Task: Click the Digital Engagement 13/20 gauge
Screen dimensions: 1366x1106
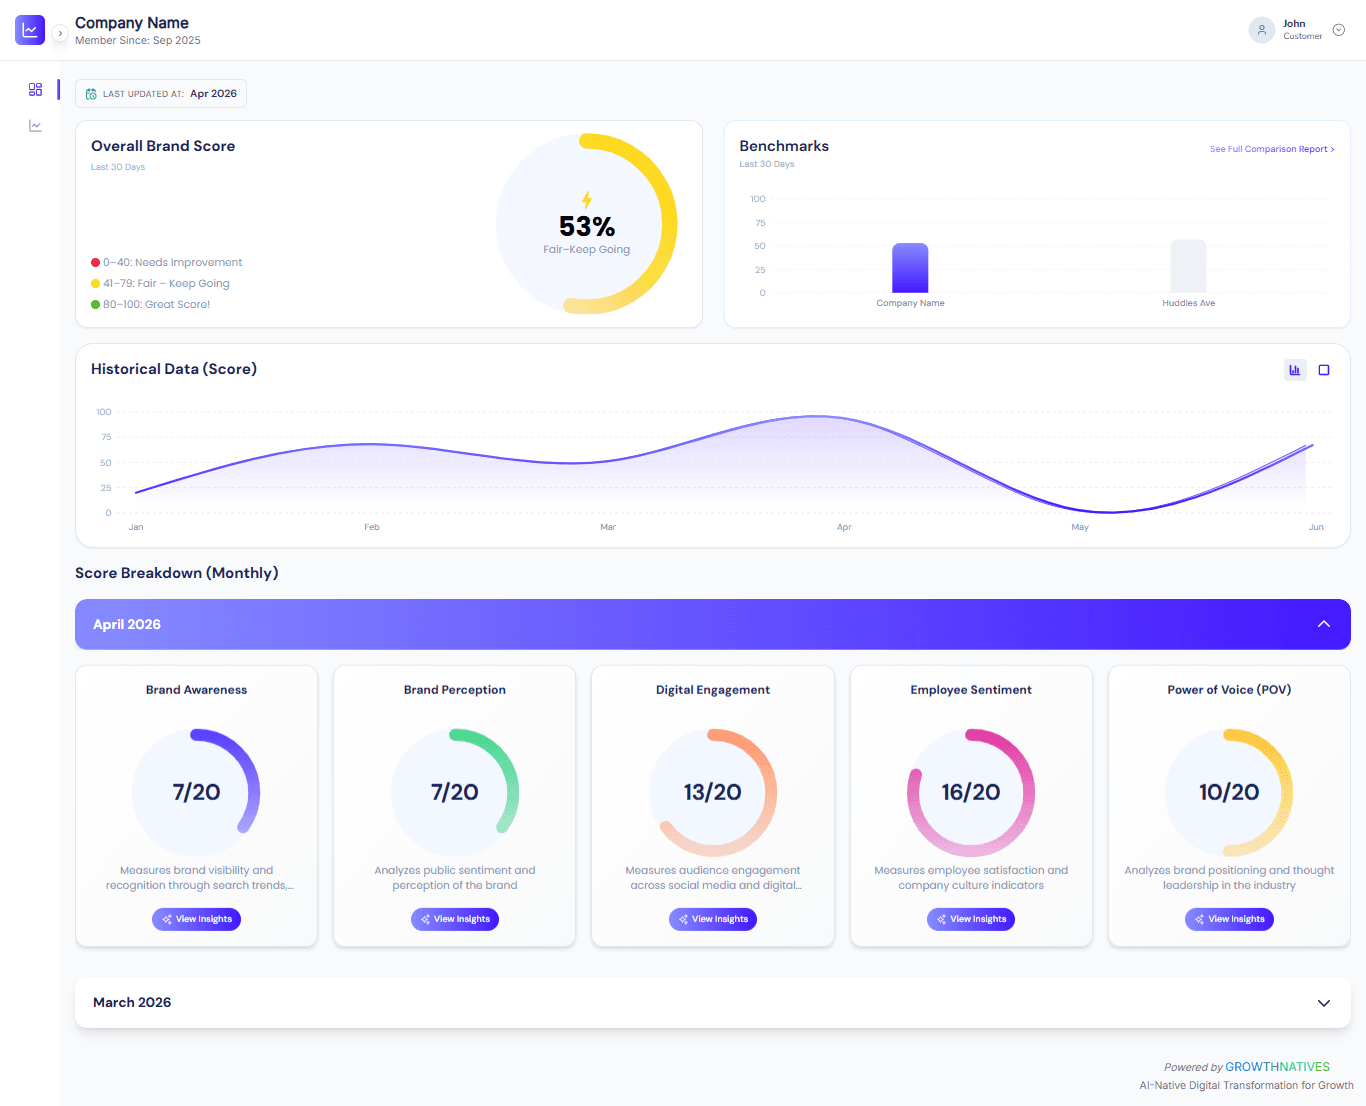Action: point(713,792)
